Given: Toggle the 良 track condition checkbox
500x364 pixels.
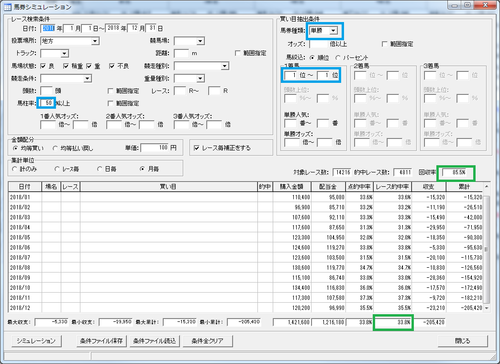Looking at the screenshot, I should (x=43, y=66).
